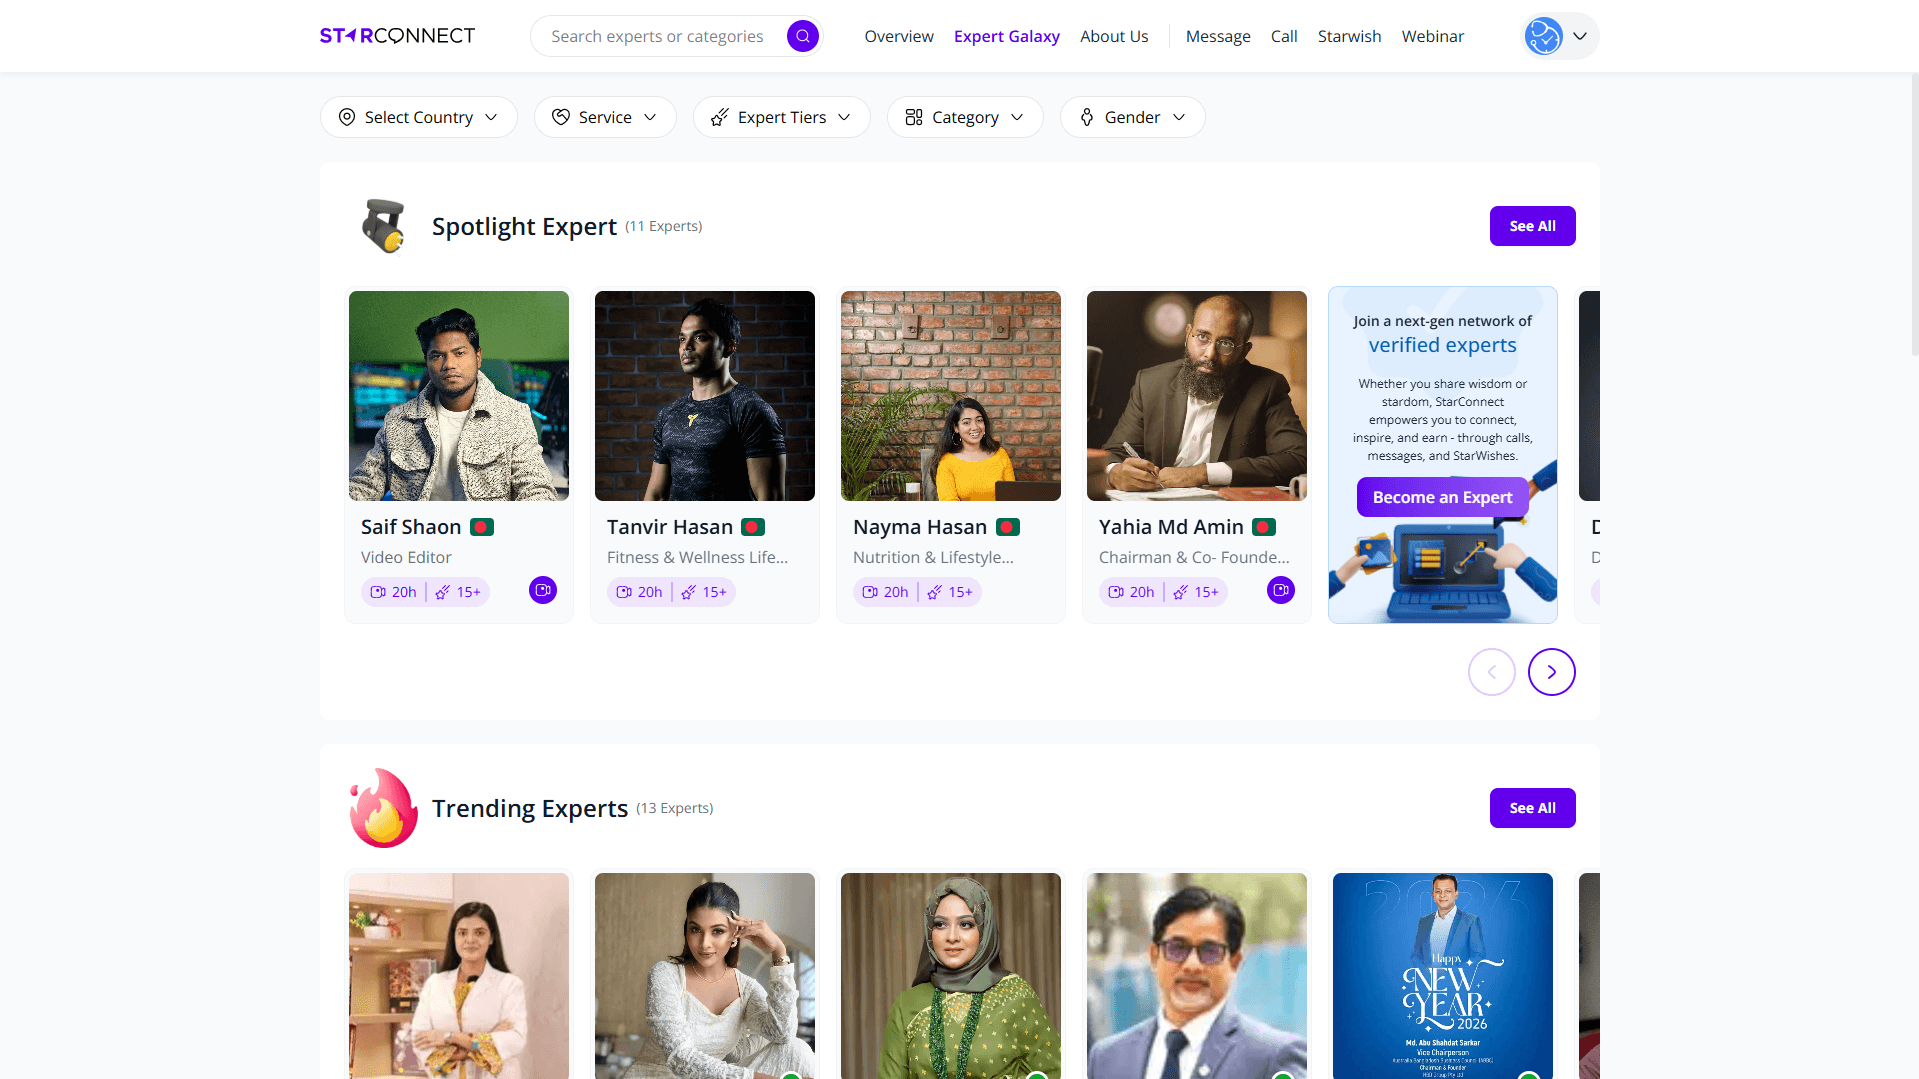
Task: Open the Category filter dropdown
Action: click(x=965, y=117)
